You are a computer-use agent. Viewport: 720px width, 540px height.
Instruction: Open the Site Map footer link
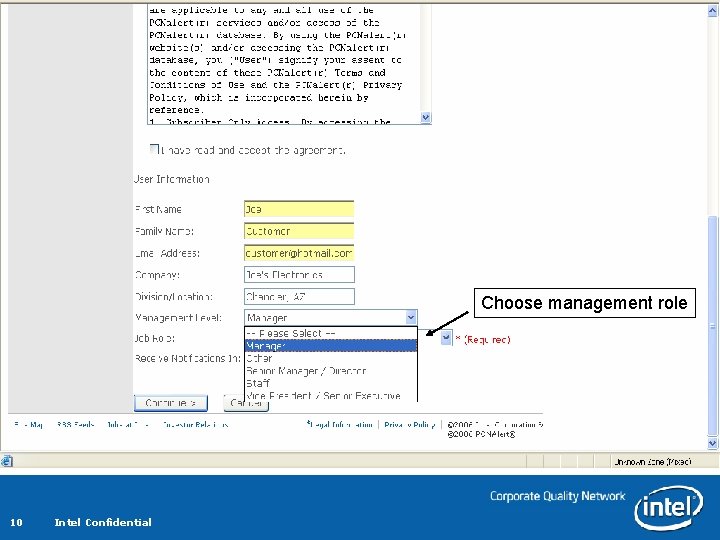[28, 425]
